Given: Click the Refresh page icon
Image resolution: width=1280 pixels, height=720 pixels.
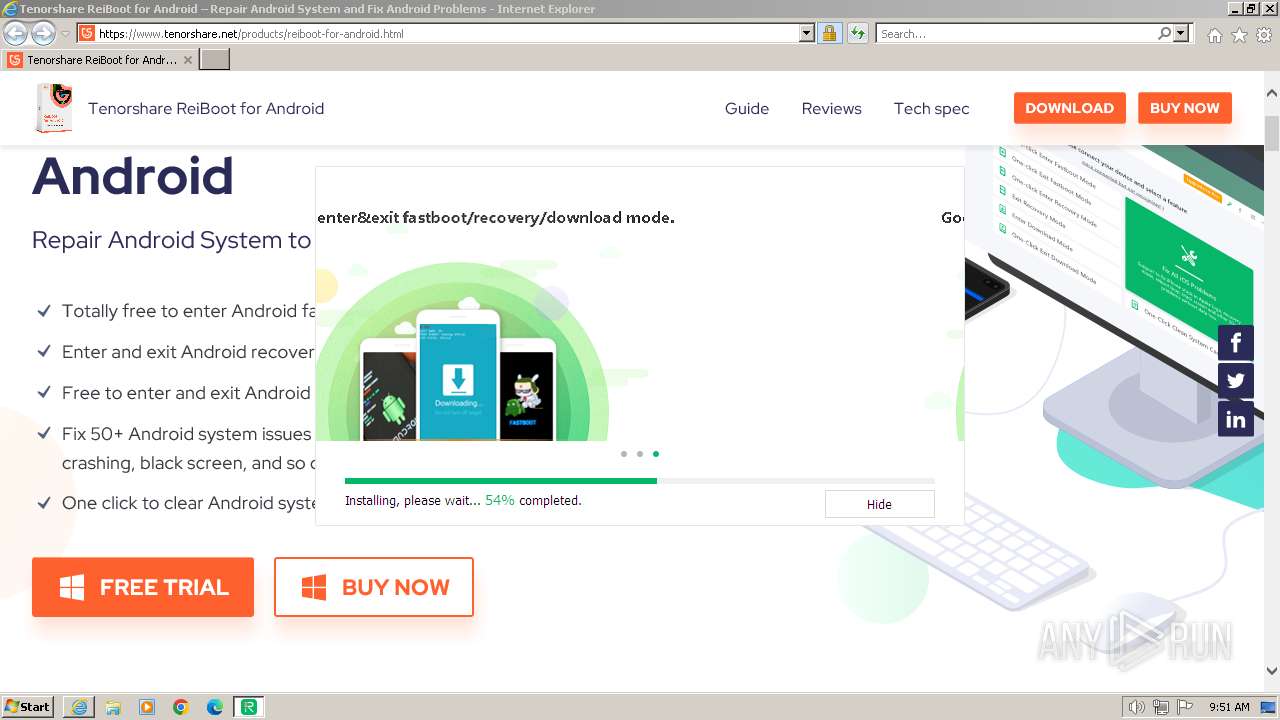Looking at the screenshot, I should pos(857,33).
